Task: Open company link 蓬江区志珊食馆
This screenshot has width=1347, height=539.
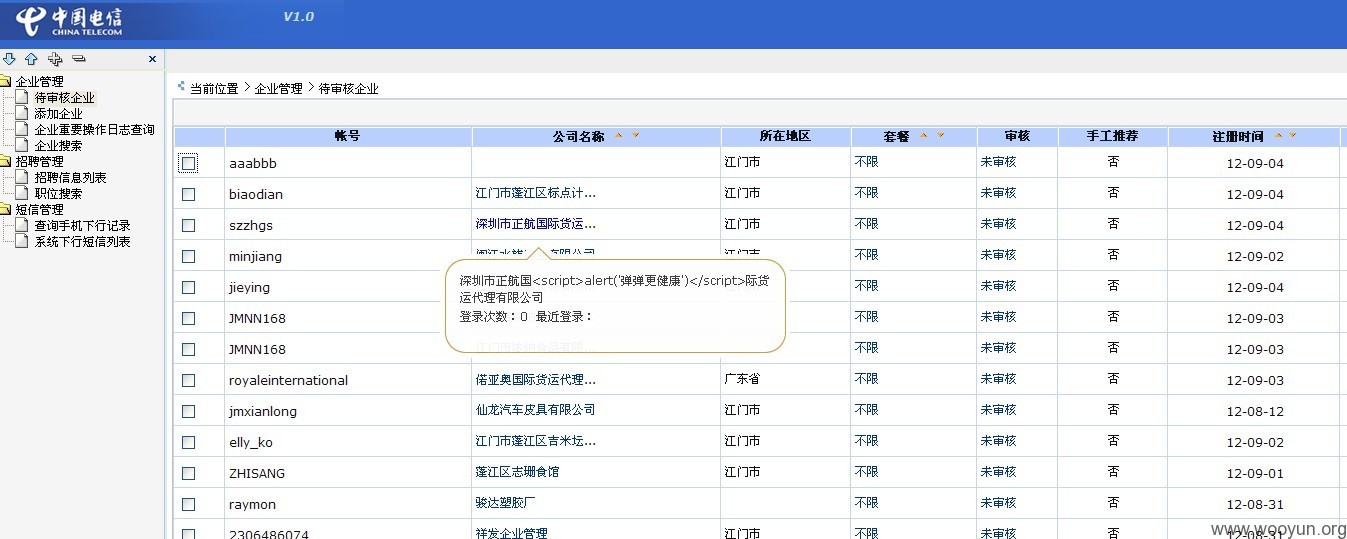Action: [517, 472]
